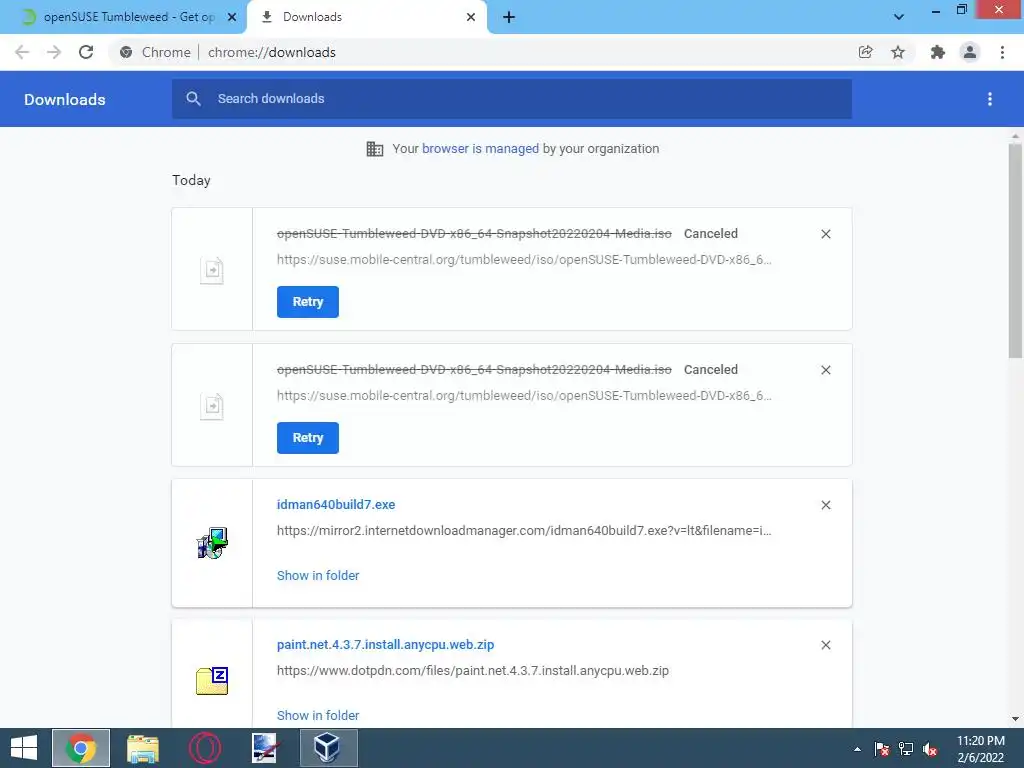
Task: Open the Windows Start menu
Action: [x=24, y=748]
